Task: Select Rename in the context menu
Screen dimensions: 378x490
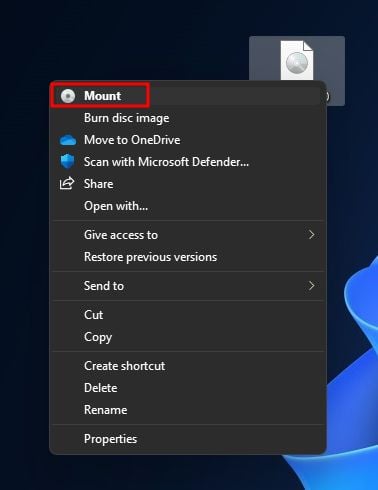Action: pyautogui.click(x=188, y=410)
